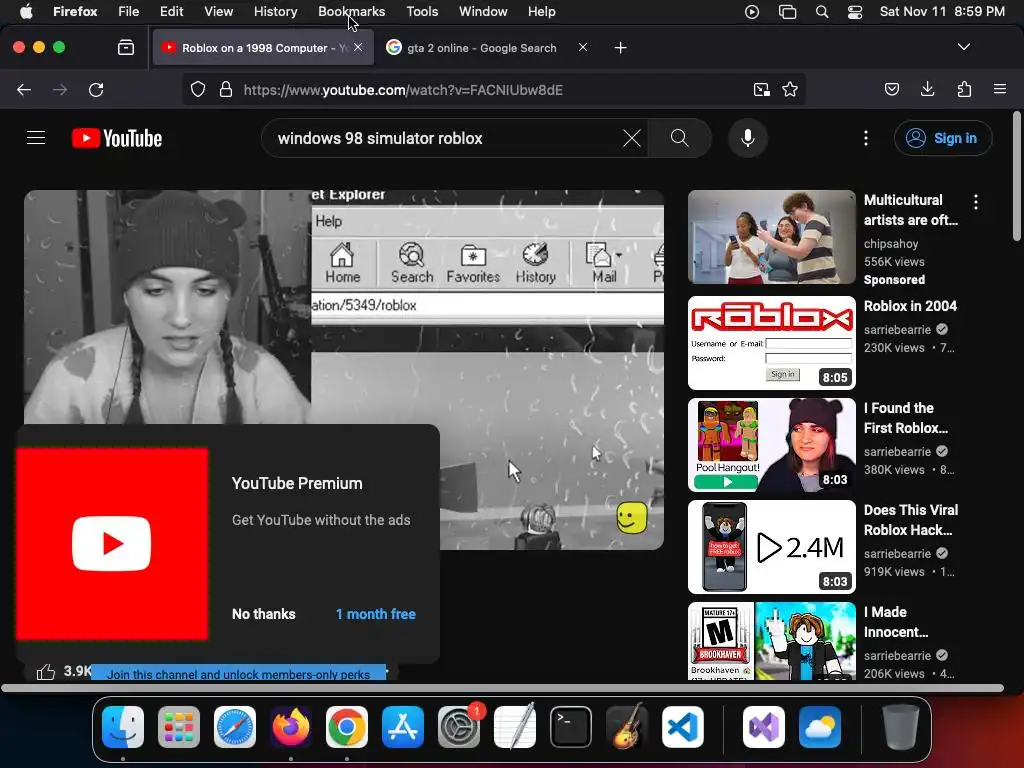
Task: Open options for Multicultural artists video
Action: click(x=976, y=202)
